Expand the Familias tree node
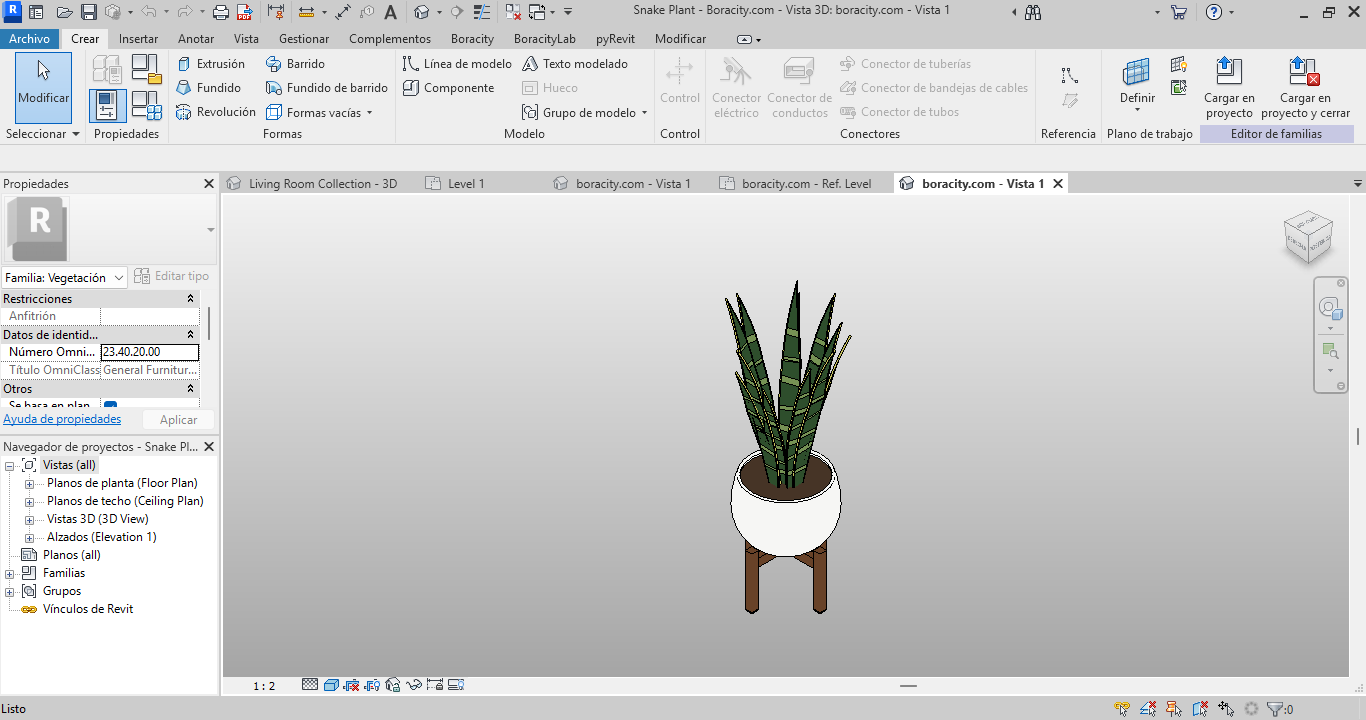 tap(10, 574)
